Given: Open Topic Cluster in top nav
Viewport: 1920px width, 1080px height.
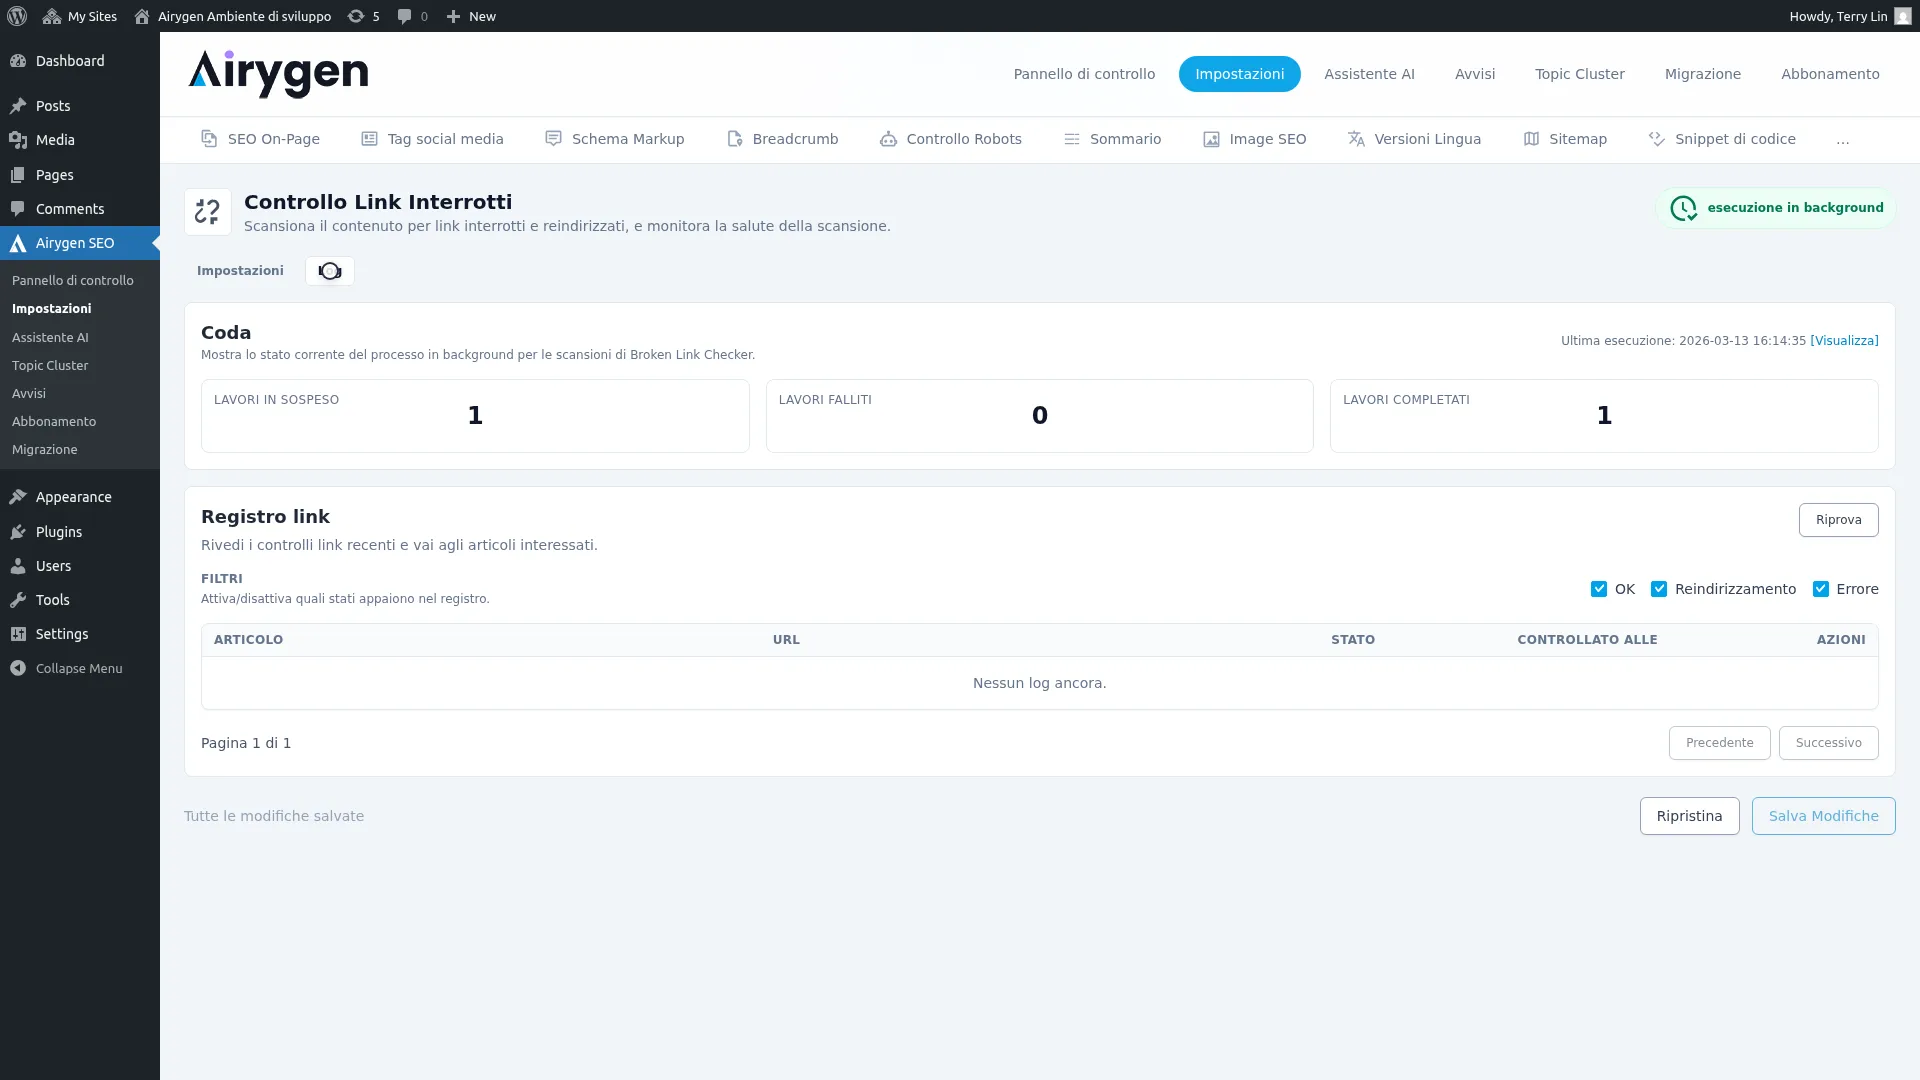Looking at the screenshot, I should pos(1579,74).
